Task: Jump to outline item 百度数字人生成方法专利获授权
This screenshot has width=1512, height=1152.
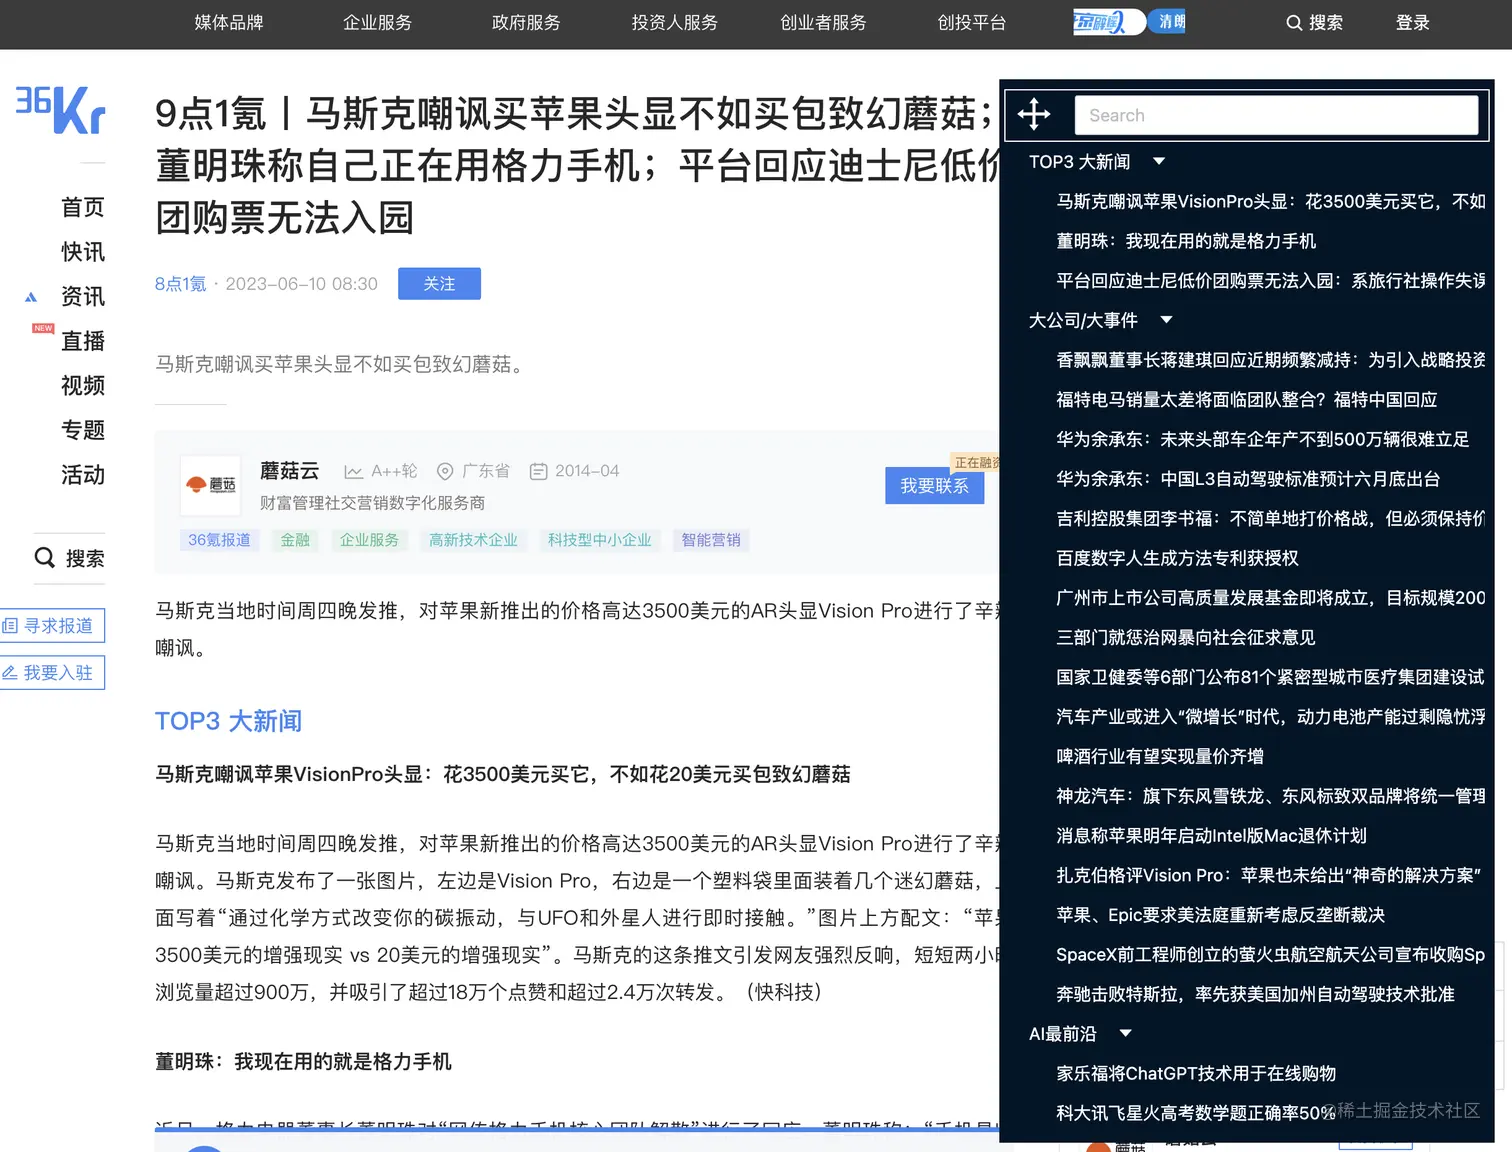Action: tap(1177, 558)
